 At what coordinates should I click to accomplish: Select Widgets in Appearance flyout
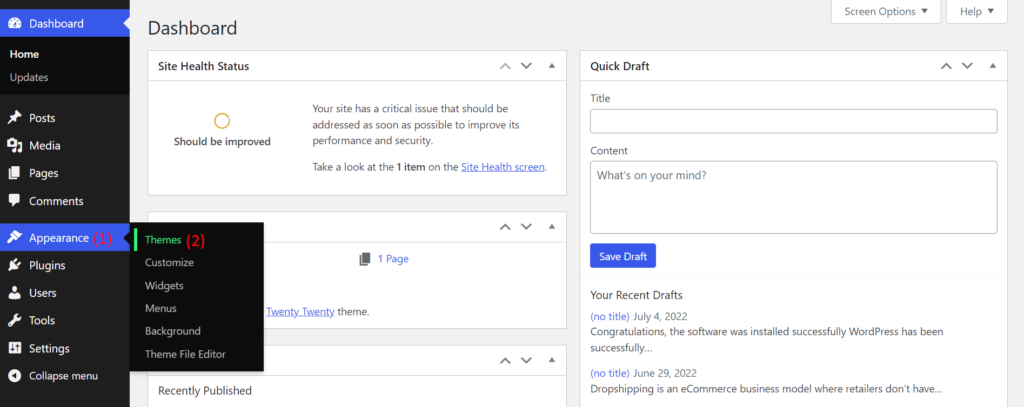tap(164, 285)
